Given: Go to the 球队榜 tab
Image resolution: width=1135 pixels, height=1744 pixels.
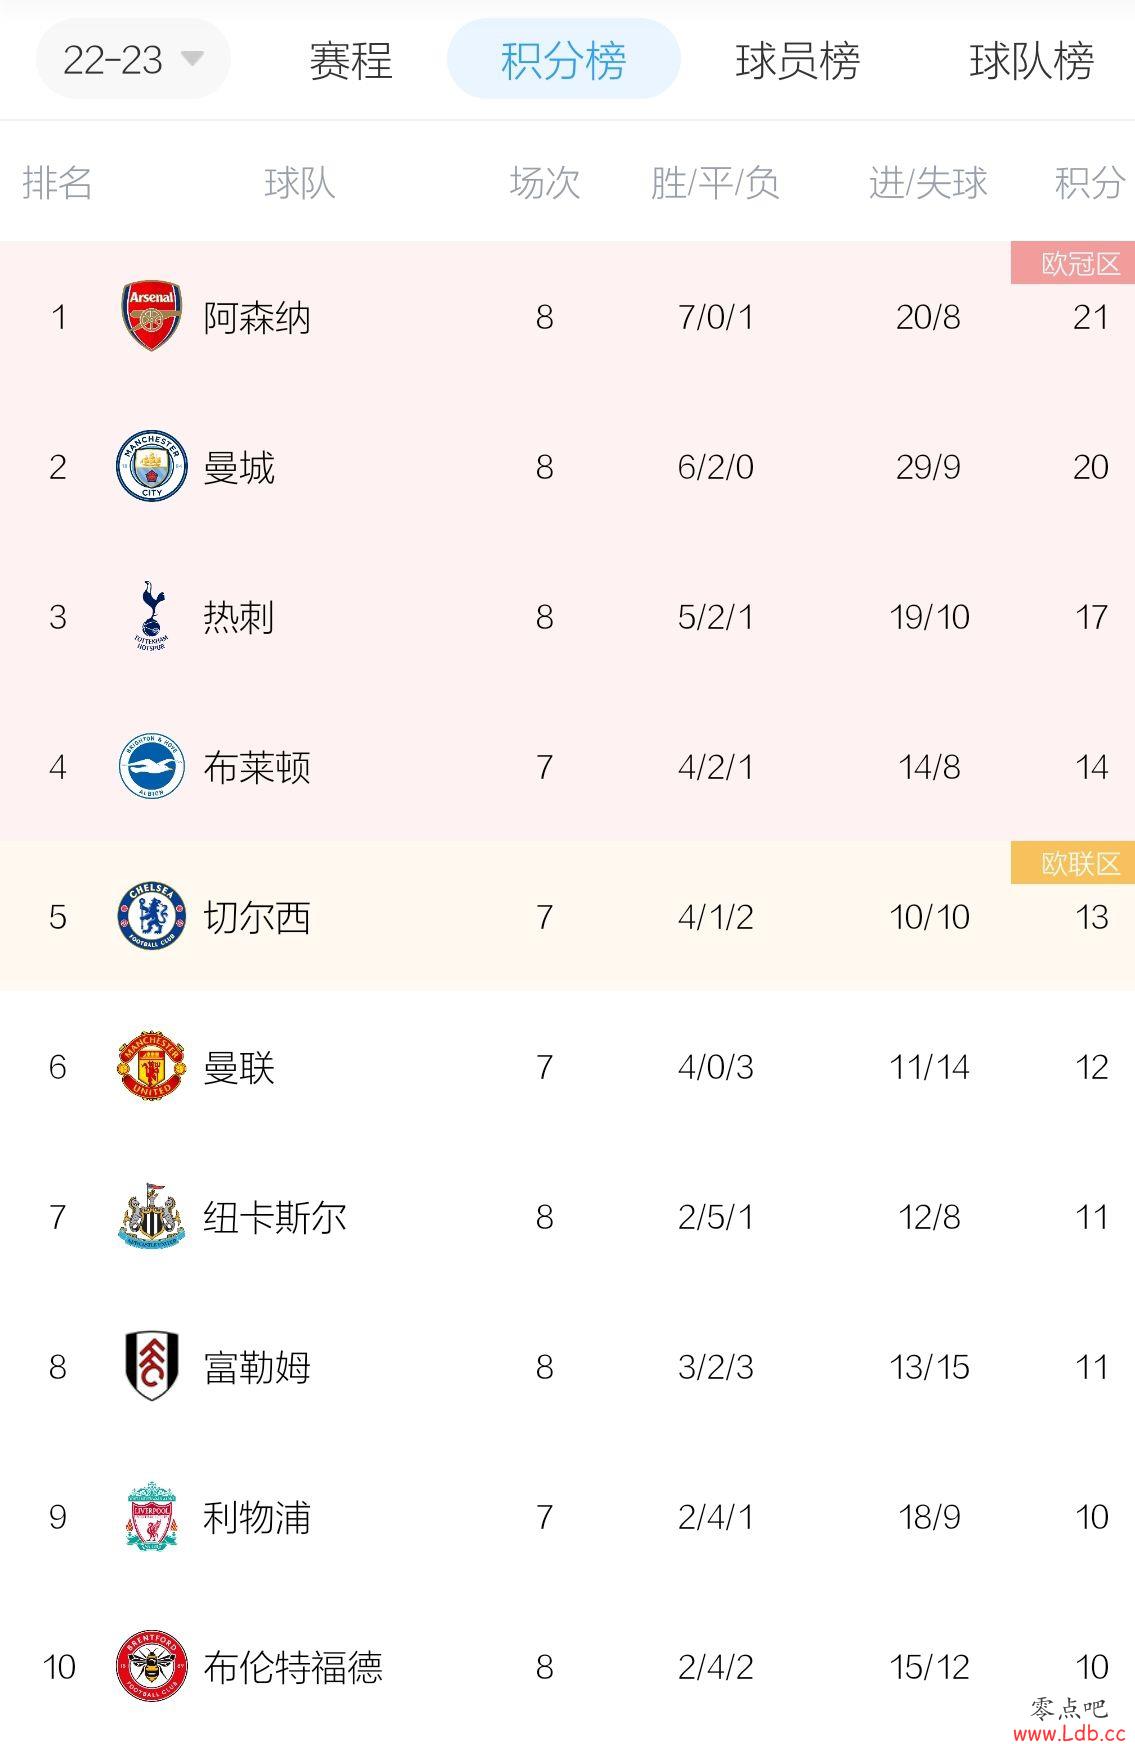Looking at the screenshot, I should point(1031,61).
